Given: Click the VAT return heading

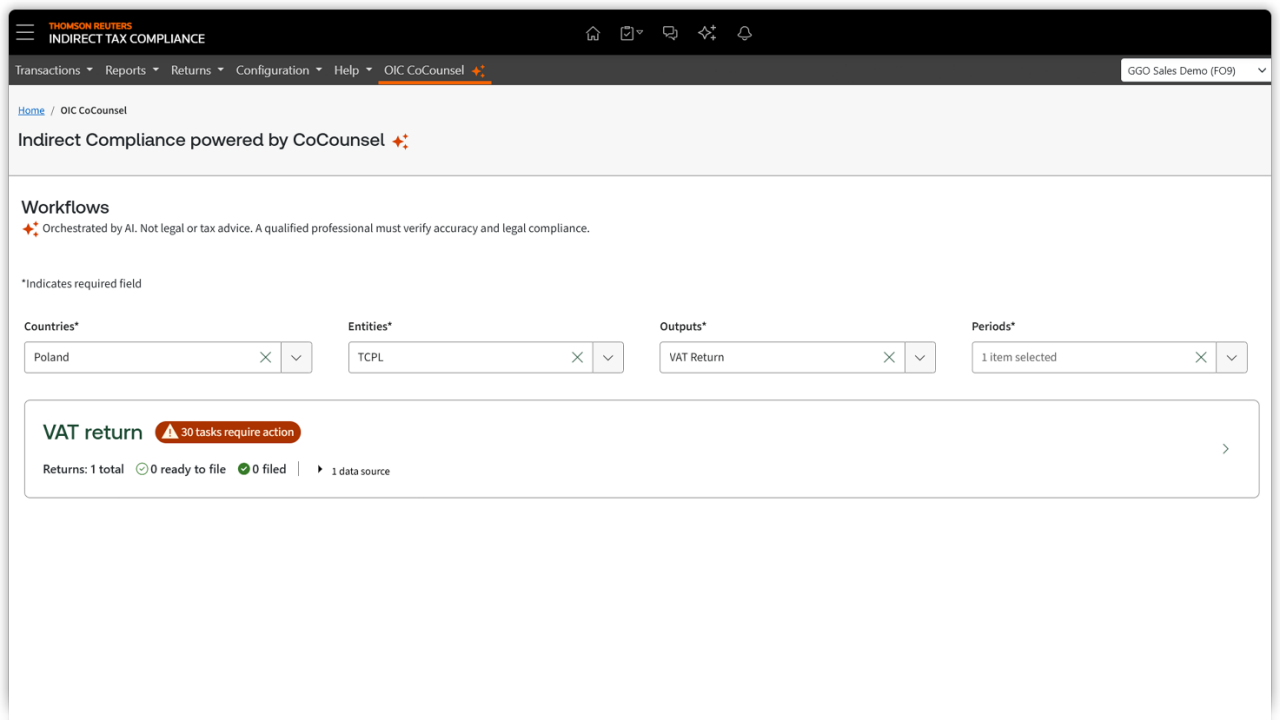Looking at the screenshot, I should point(93,432).
